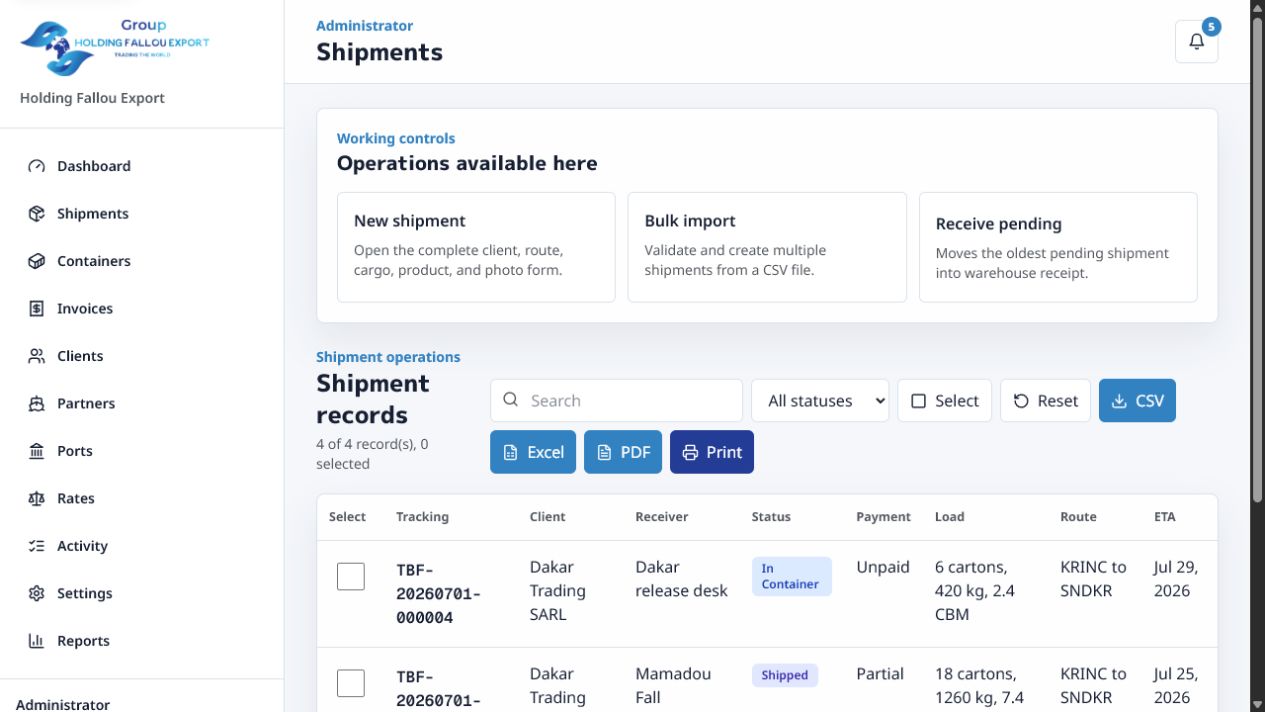Click the printer icon on Print button

pyautogui.click(x=690, y=453)
